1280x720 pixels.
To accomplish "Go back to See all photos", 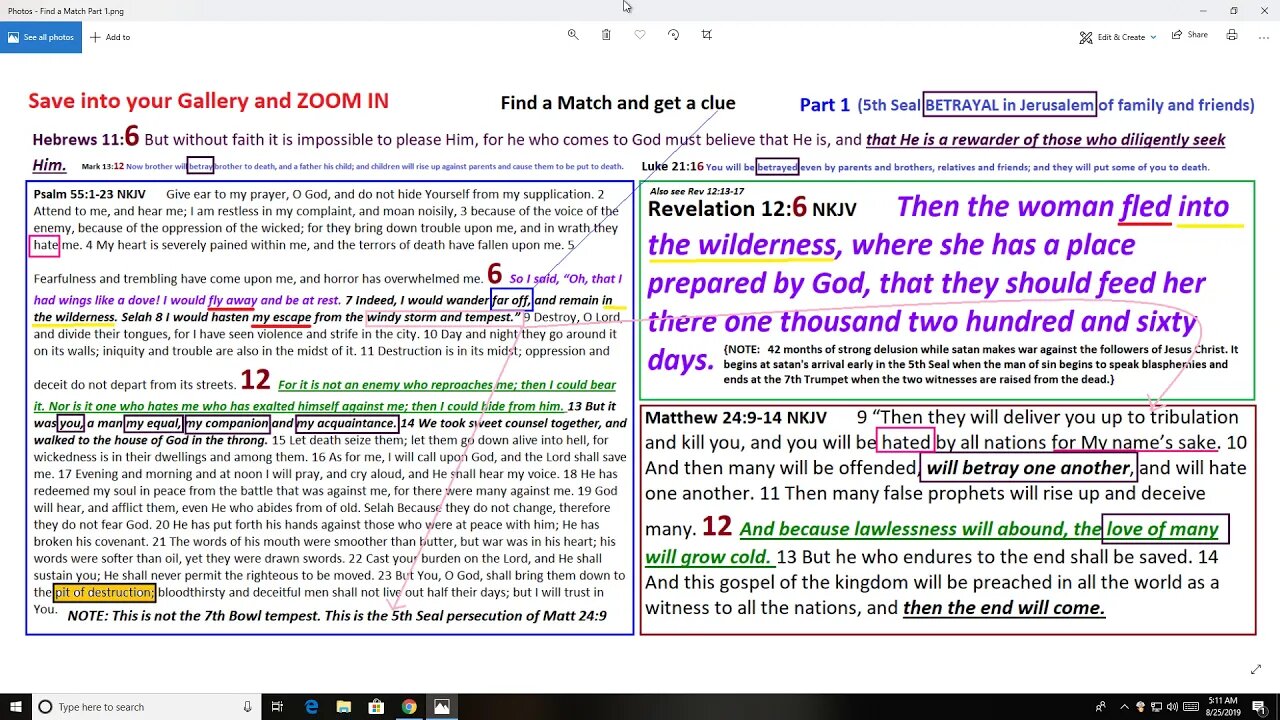I will tap(41, 37).
